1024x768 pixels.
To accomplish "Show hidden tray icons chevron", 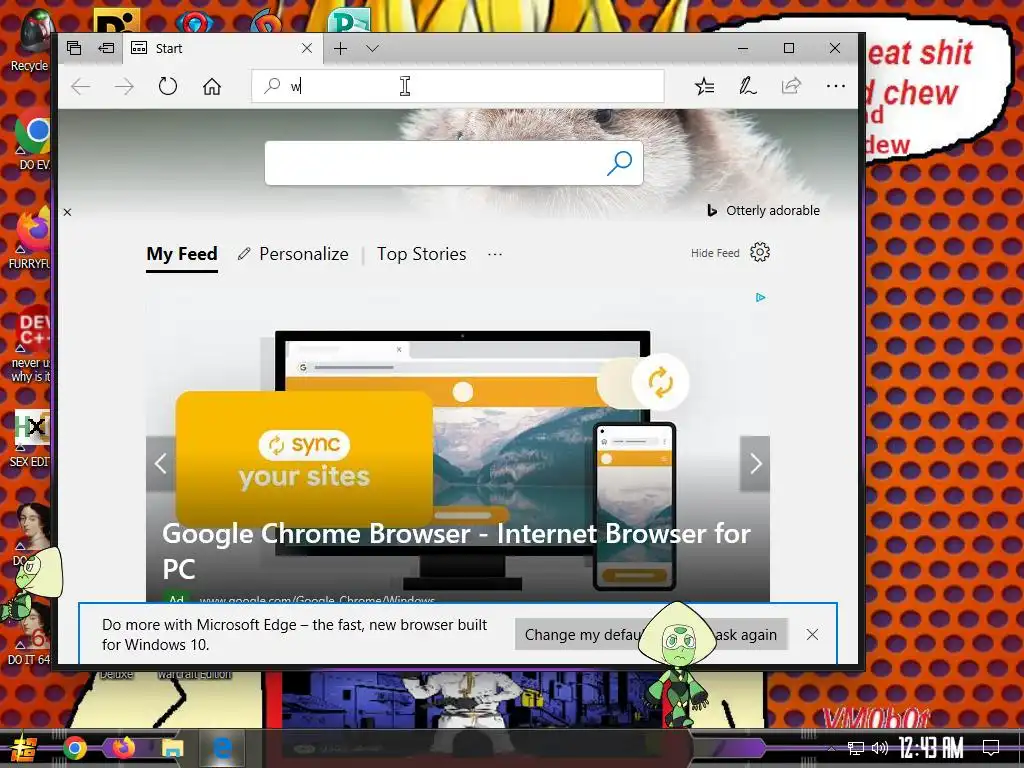I will point(831,748).
